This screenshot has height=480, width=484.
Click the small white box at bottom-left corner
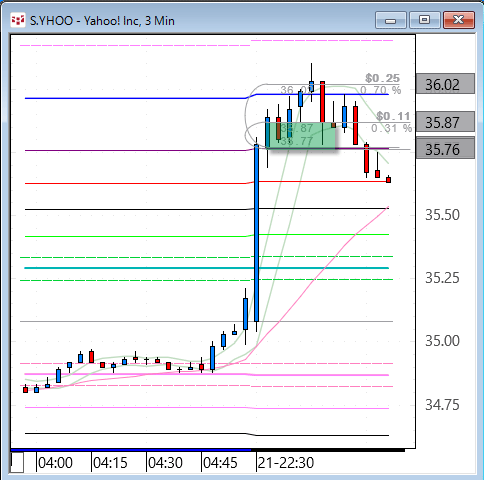click(x=17, y=462)
